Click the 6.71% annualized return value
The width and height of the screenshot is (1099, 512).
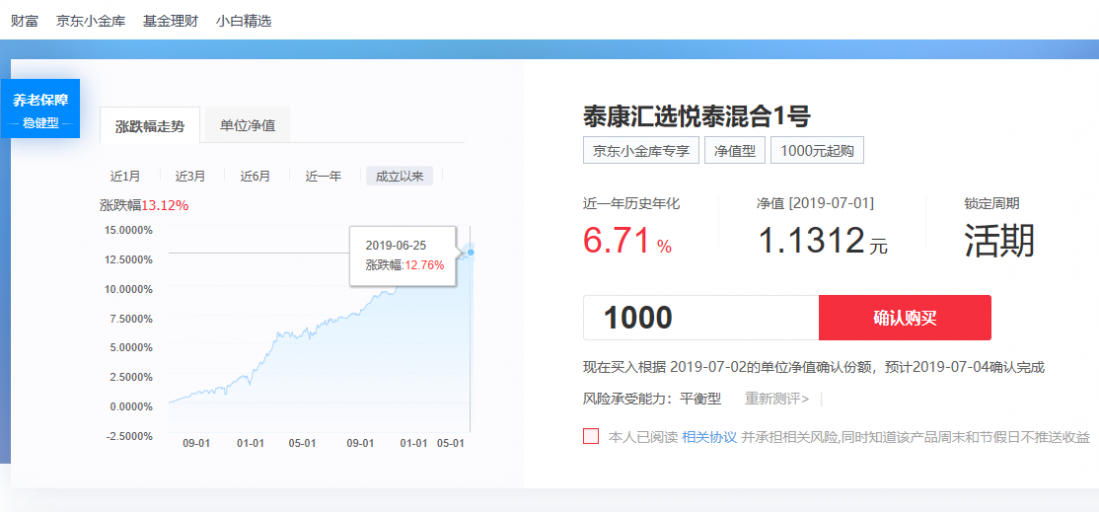627,241
